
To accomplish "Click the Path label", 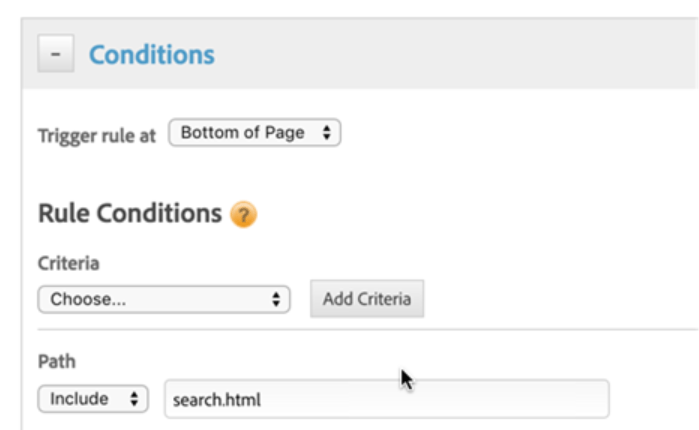I will tap(55, 361).
